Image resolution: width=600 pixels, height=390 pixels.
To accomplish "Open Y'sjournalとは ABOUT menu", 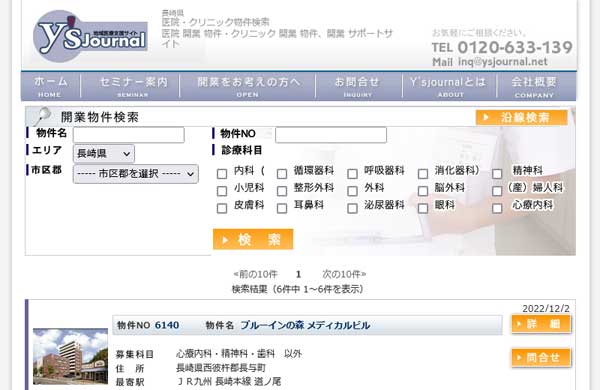I will pos(449,86).
